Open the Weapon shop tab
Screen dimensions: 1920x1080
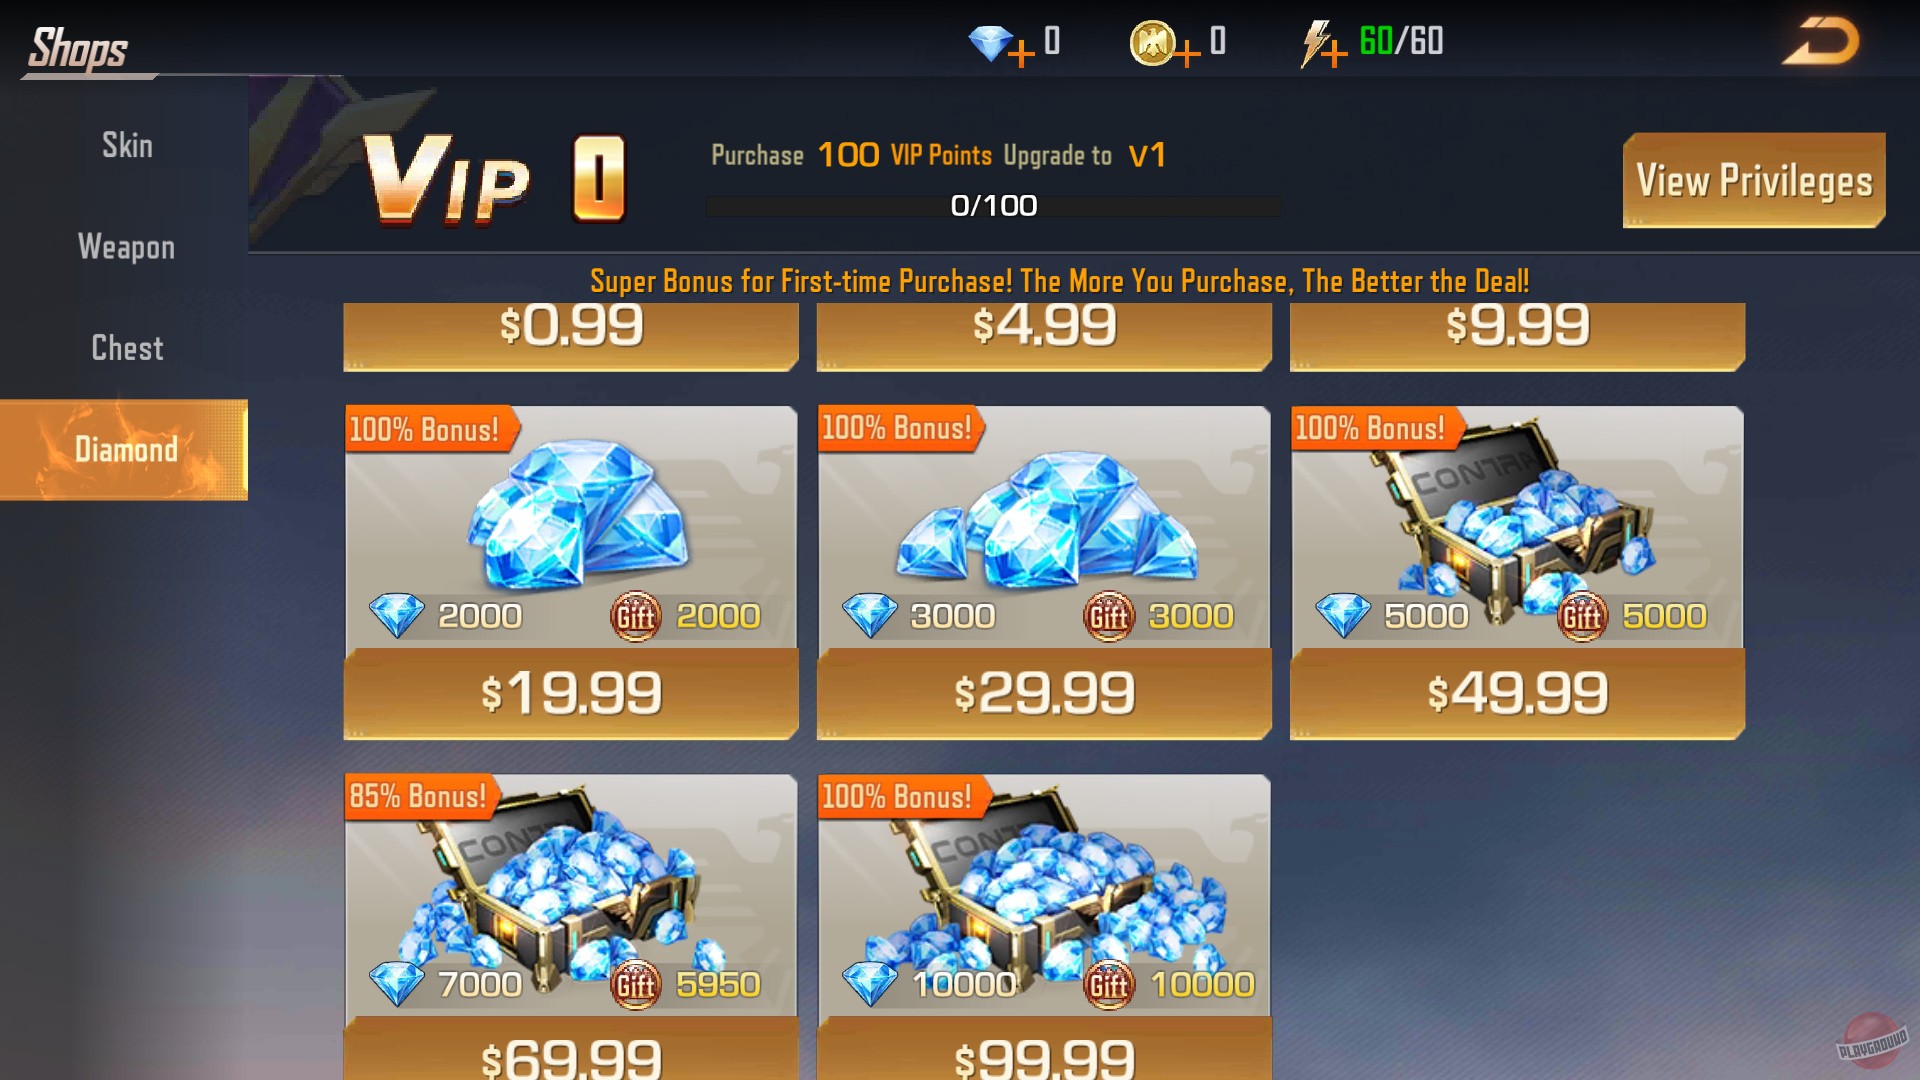click(x=126, y=247)
